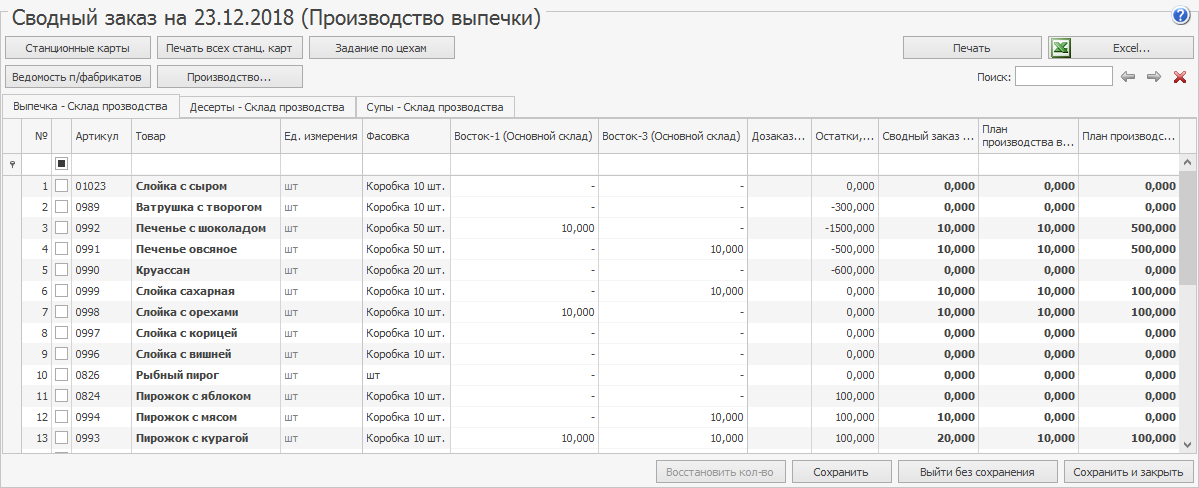Sort by the Фасовка column header
This screenshot has width=1199, height=488.
(x=405, y=135)
